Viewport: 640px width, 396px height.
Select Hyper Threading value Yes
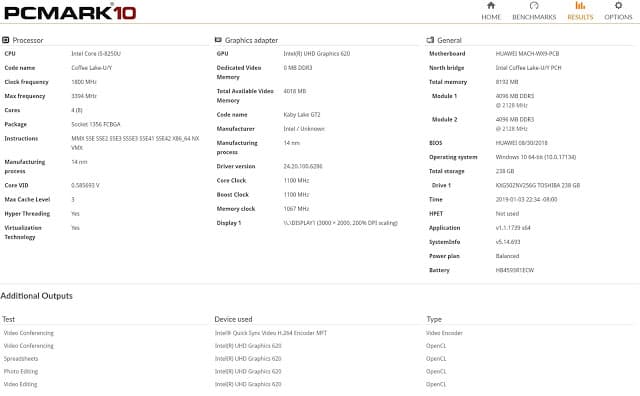76,214
